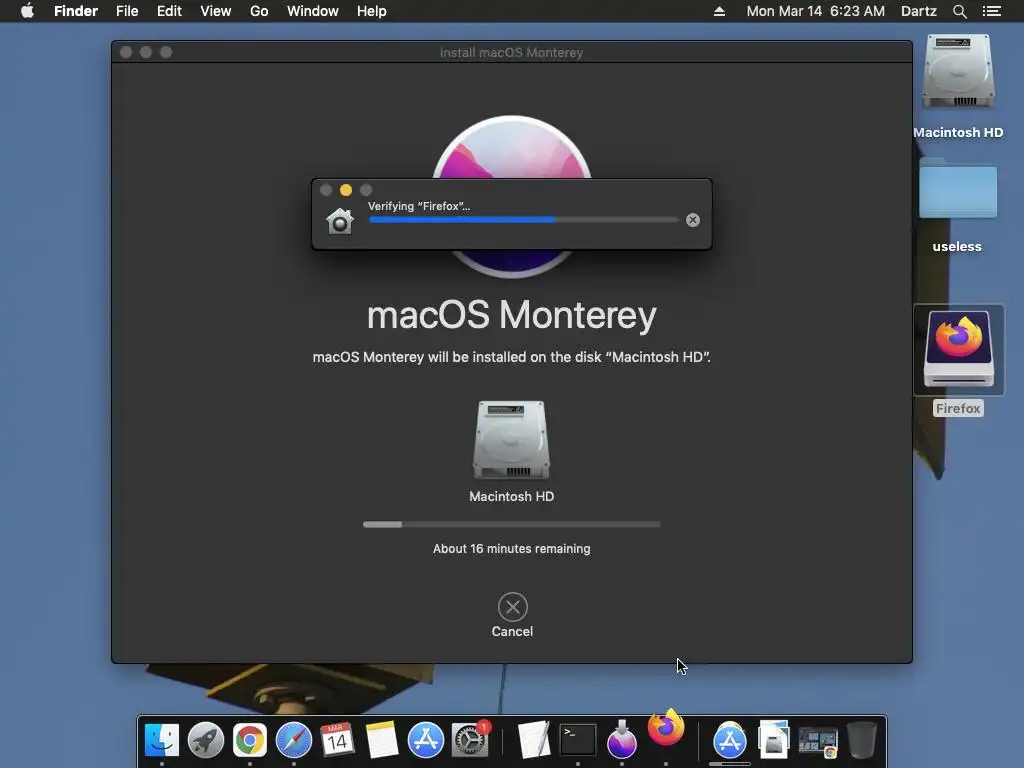Select Macintosh HD drive on desktop
The height and width of the screenshot is (768, 1024).
tap(958, 72)
